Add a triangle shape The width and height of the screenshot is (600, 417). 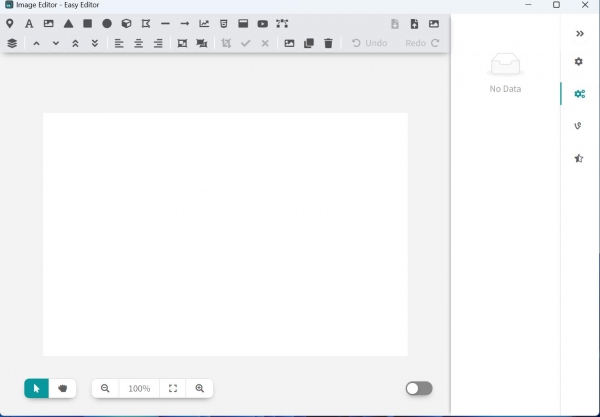click(x=68, y=24)
